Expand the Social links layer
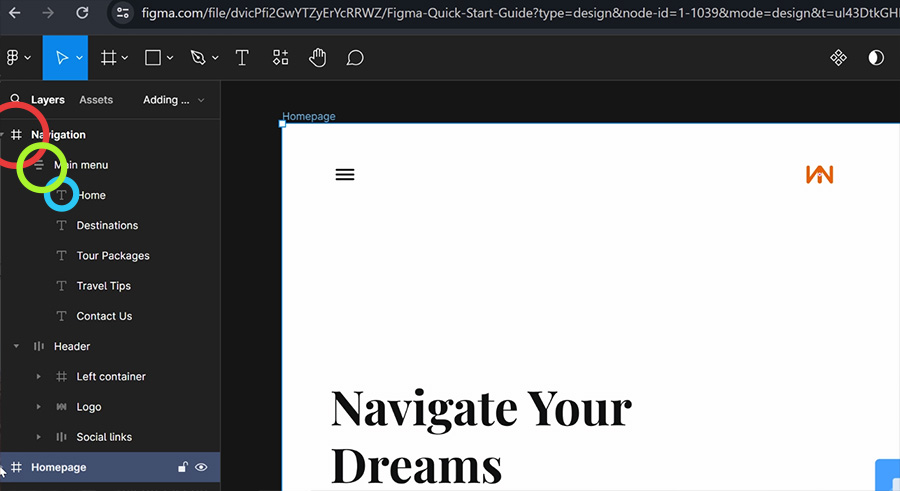This screenshot has width=900, height=491. pyautogui.click(x=38, y=437)
